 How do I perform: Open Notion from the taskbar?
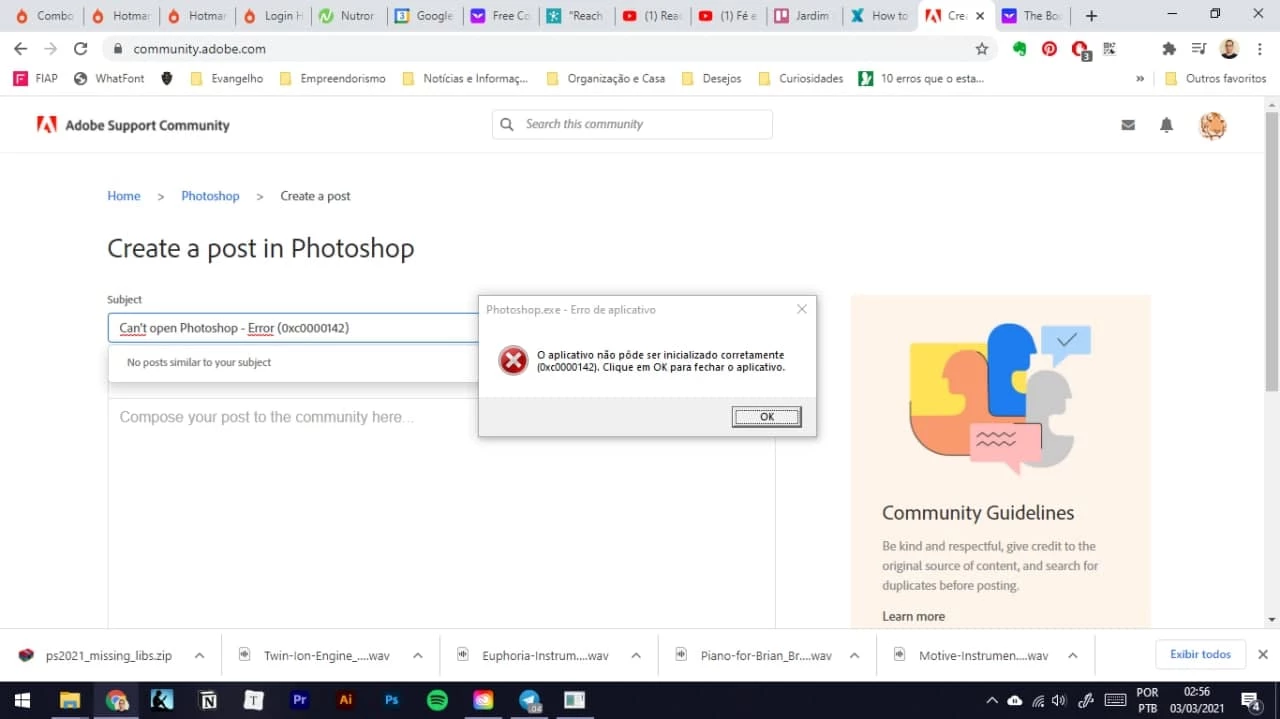tap(208, 700)
